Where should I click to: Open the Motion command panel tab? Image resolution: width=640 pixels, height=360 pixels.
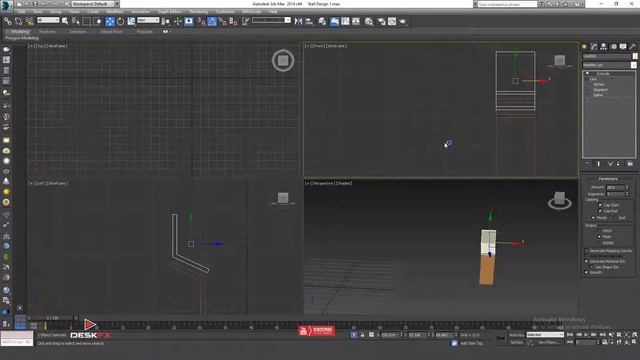pyautogui.click(x=613, y=47)
